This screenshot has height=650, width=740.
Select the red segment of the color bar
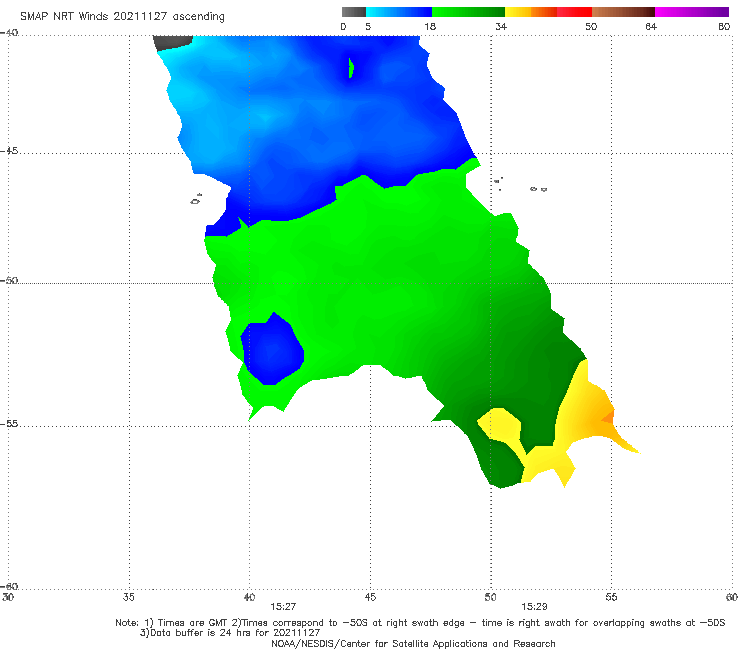click(574, 12)
